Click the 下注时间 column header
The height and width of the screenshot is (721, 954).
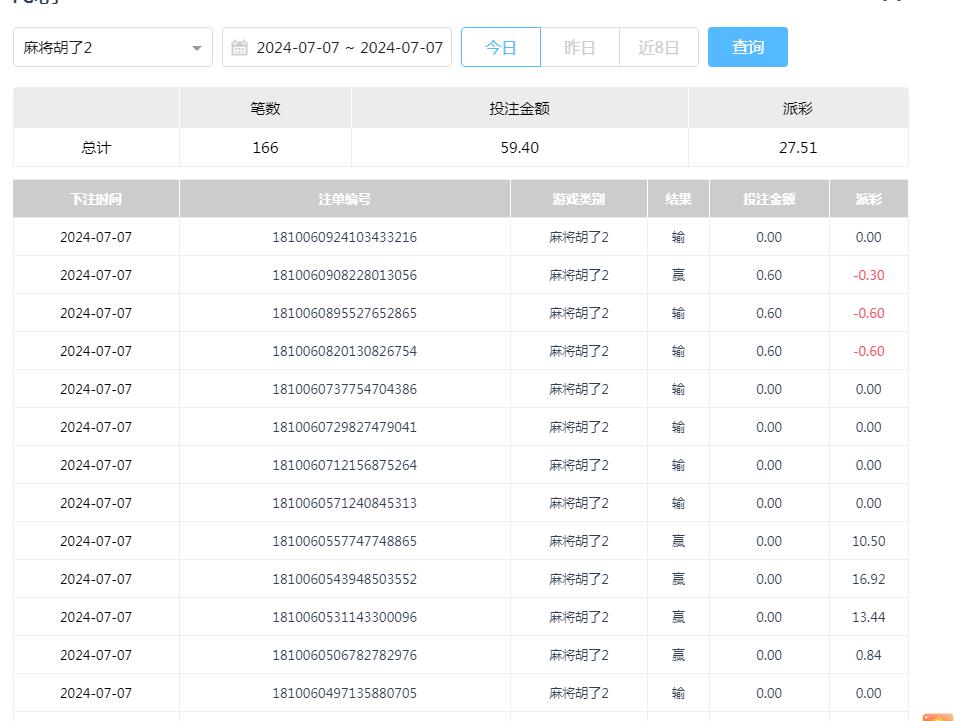tap(95, 198)
